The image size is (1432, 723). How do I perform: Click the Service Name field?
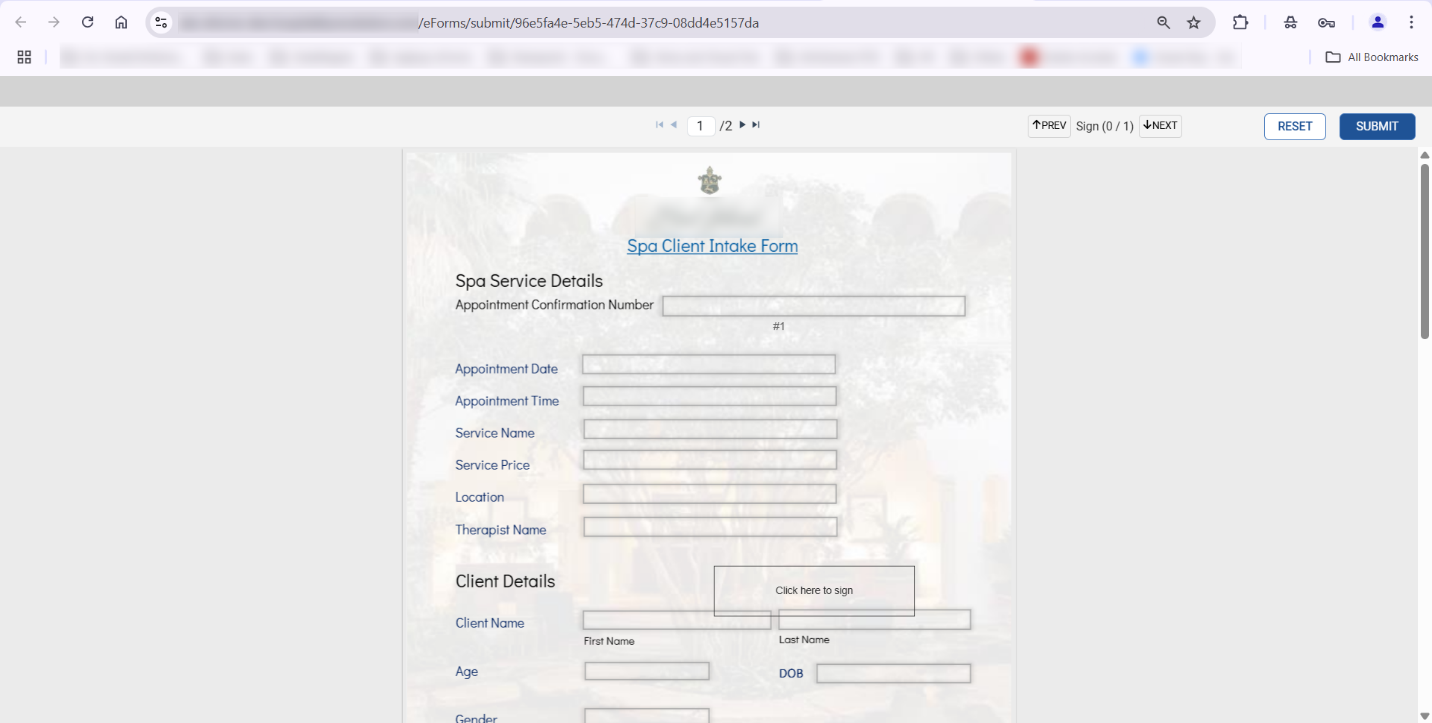(710, 429)
